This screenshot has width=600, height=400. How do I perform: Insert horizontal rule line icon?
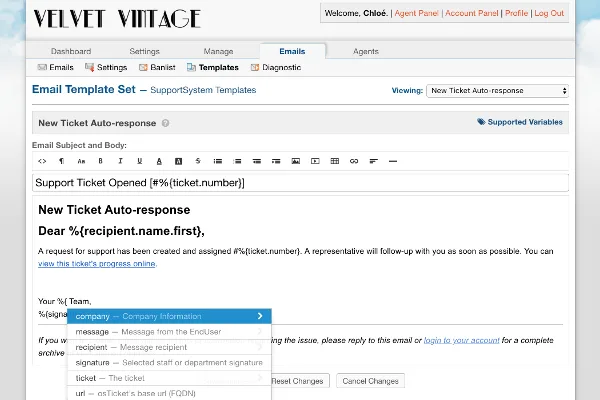click(x=393, y=161)
